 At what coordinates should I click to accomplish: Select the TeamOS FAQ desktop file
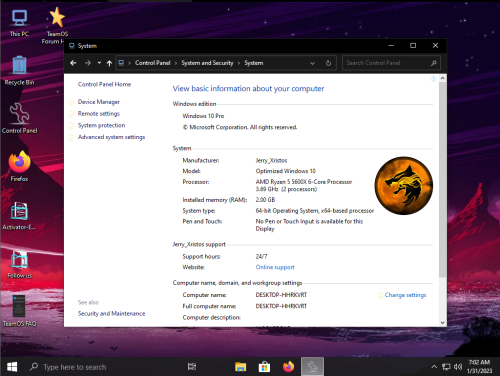19,311
